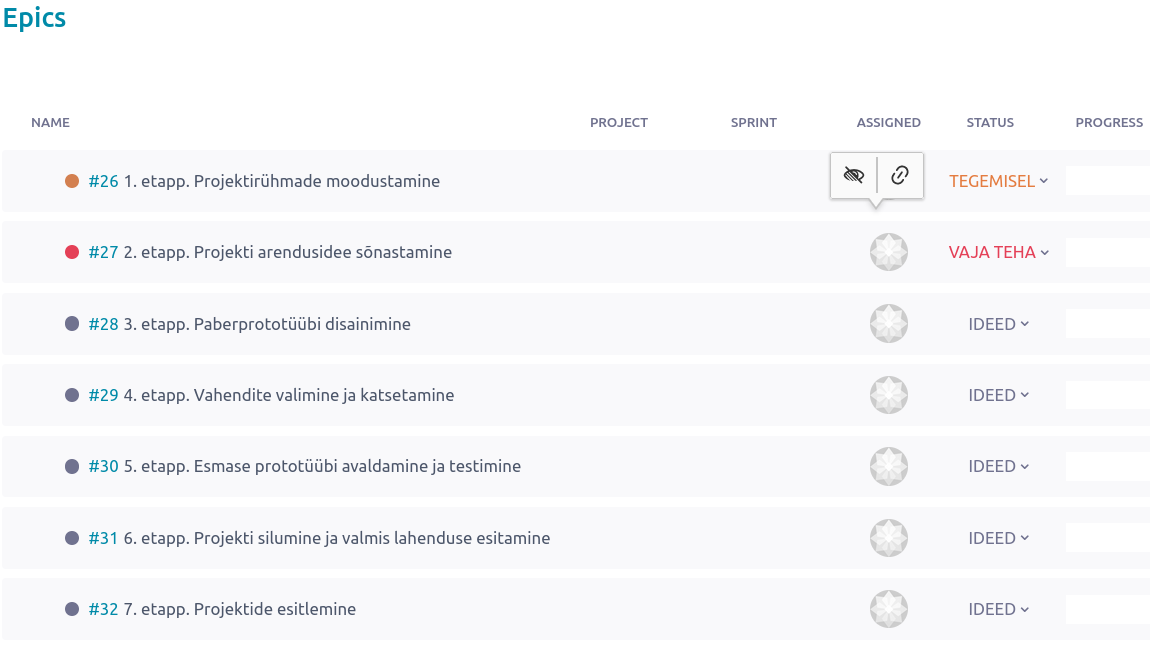Click assigned avatar for epic #29

pos(889,395)
